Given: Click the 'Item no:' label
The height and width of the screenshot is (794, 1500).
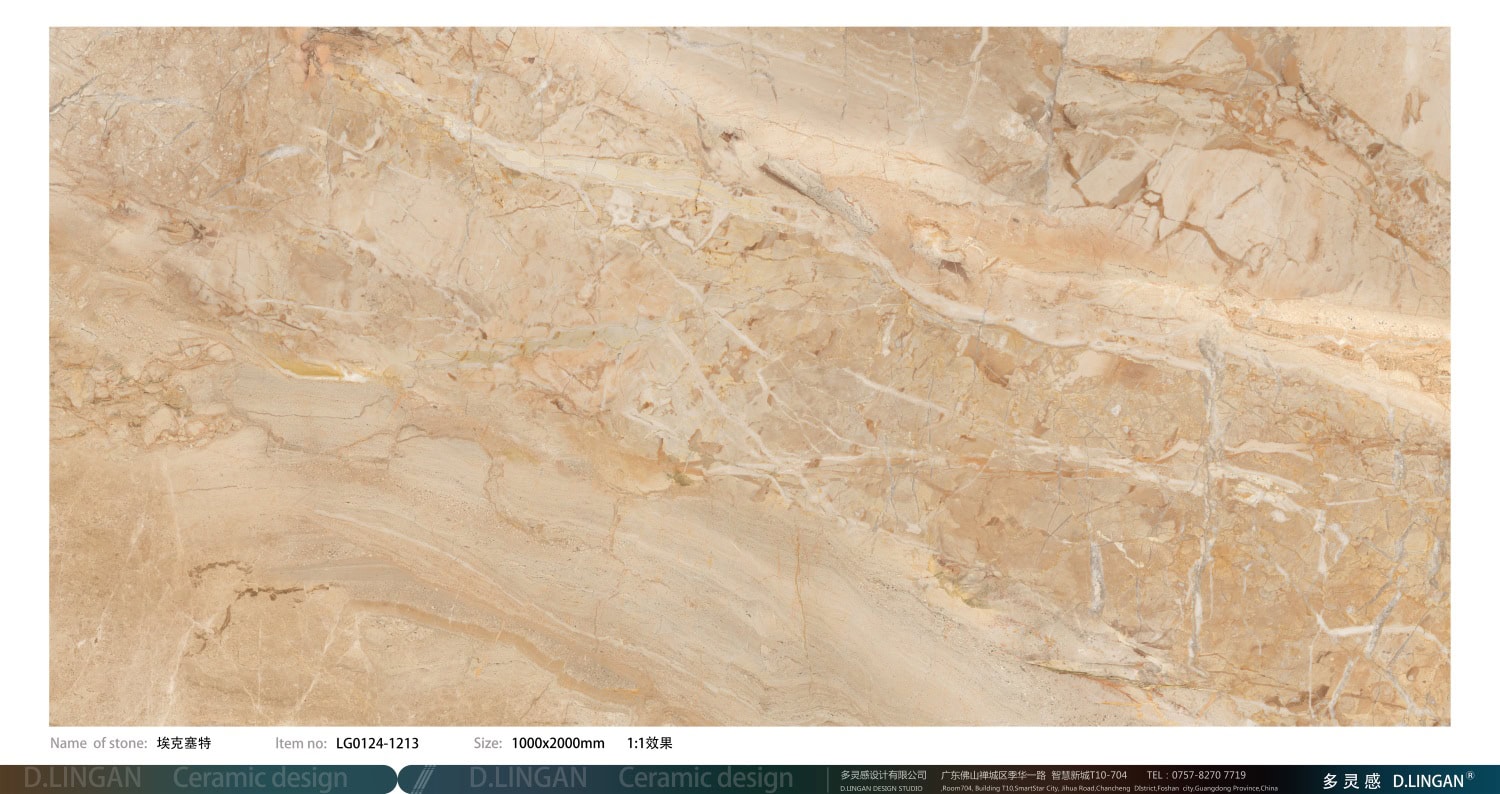Looking at the screenshot, I should (x=301, y=743).
